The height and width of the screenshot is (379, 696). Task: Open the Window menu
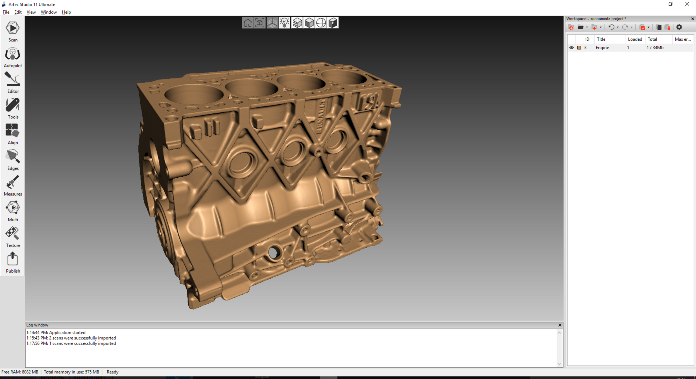point(48,12)
